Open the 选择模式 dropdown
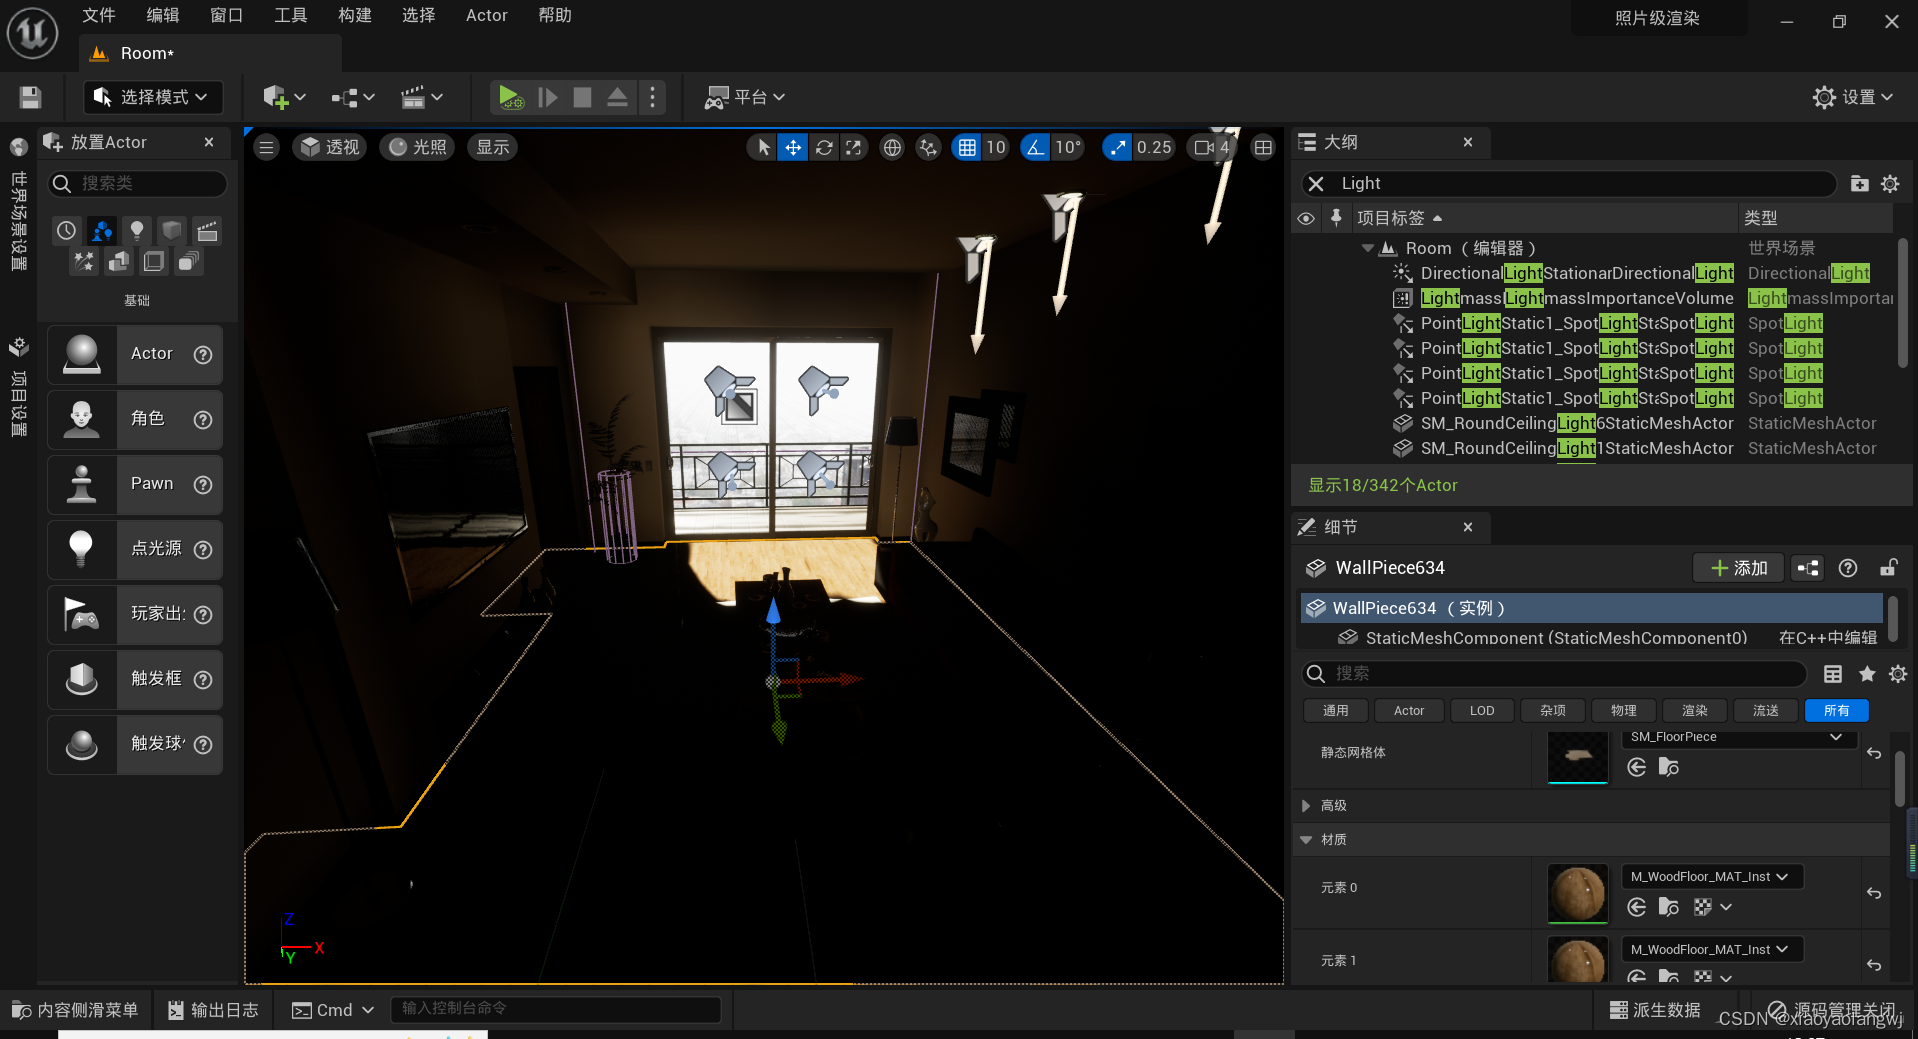1918x1039 pixels. coord(152,97)
